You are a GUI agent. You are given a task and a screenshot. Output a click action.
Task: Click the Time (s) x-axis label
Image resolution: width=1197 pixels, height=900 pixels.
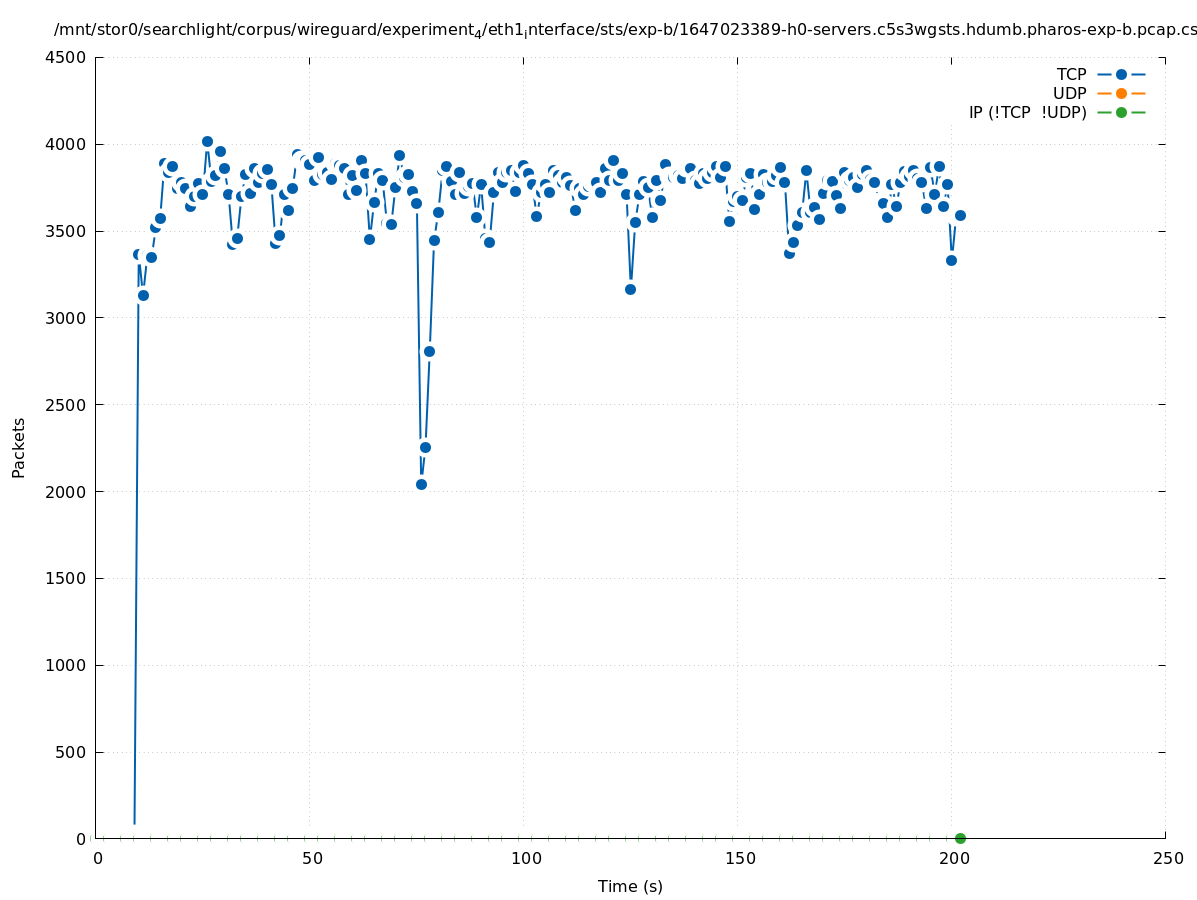click(630, 886)
